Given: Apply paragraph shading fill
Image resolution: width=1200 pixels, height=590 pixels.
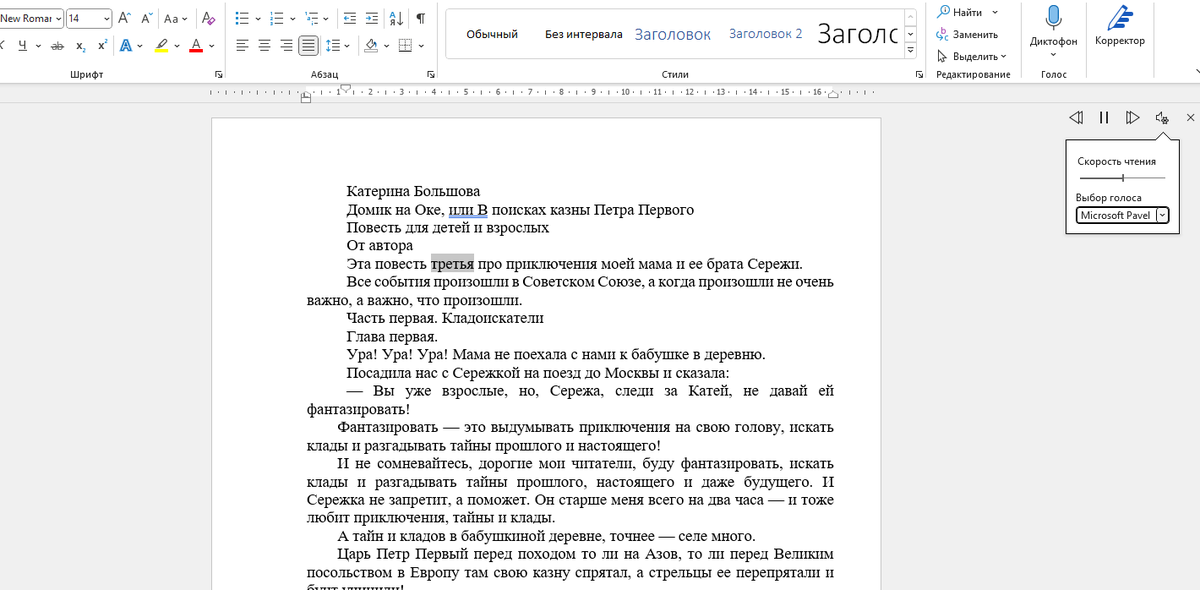Looking at the screenshot, I should coord(371,45).
